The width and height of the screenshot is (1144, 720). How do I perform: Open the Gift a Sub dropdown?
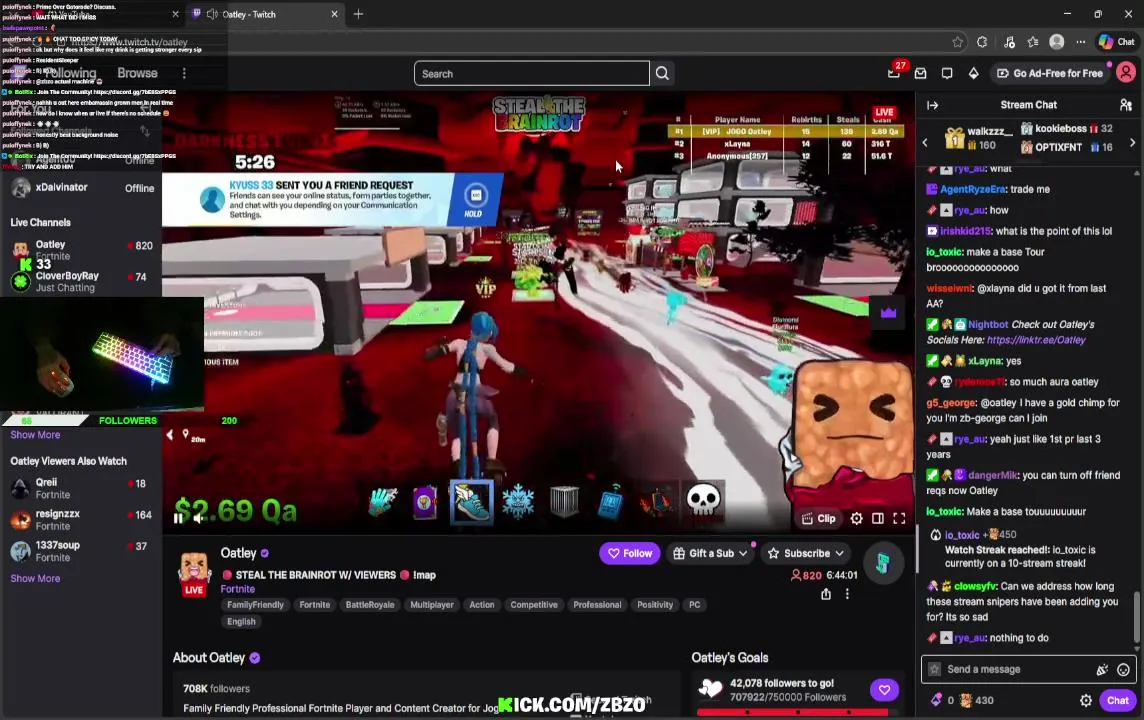point(710,554)
